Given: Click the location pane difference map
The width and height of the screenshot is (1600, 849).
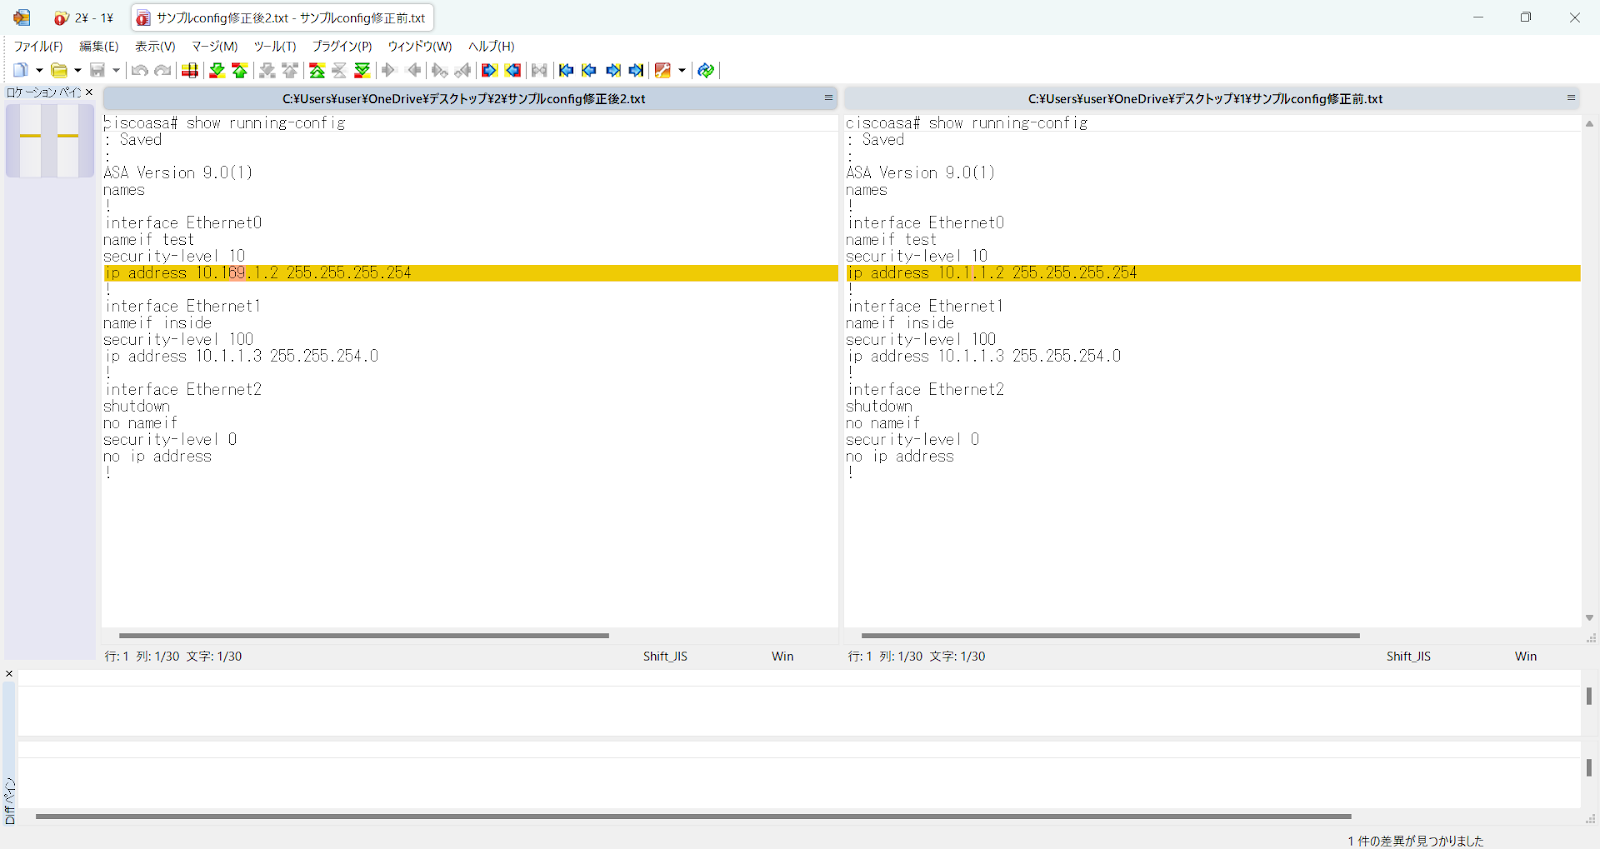Looking at the screenshot, I should click(x=50, y=140).
